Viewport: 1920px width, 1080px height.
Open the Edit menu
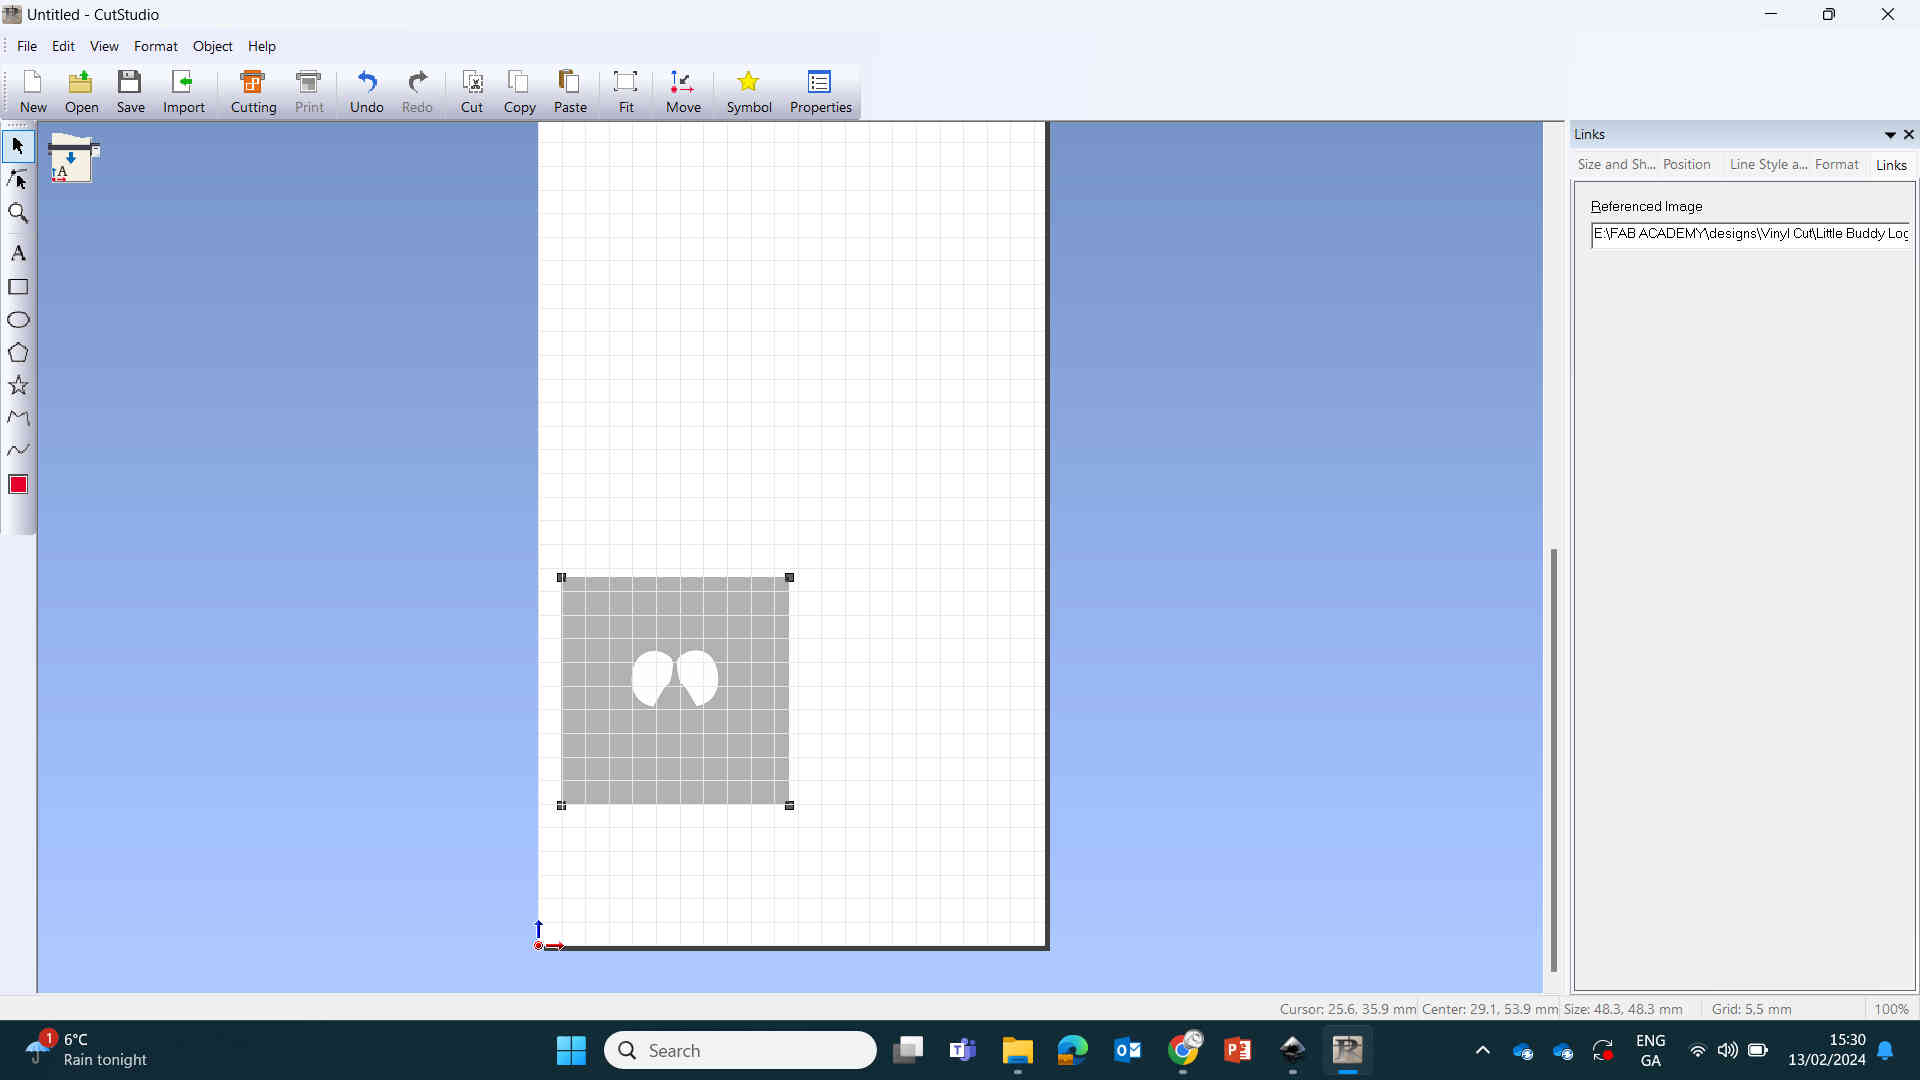pos(63,46)
